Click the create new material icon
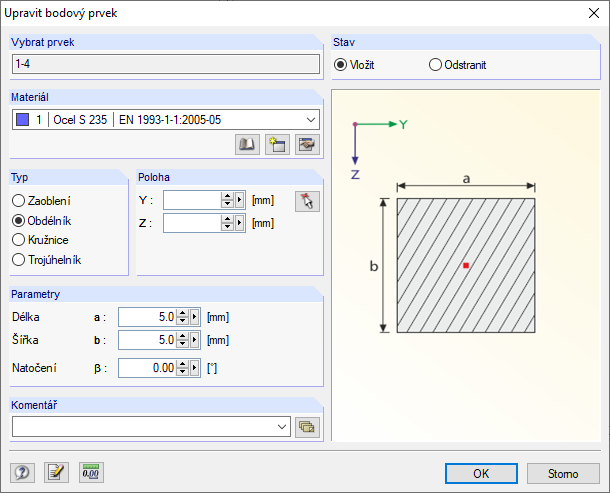 pyautogui.click(x=277, y=145)
